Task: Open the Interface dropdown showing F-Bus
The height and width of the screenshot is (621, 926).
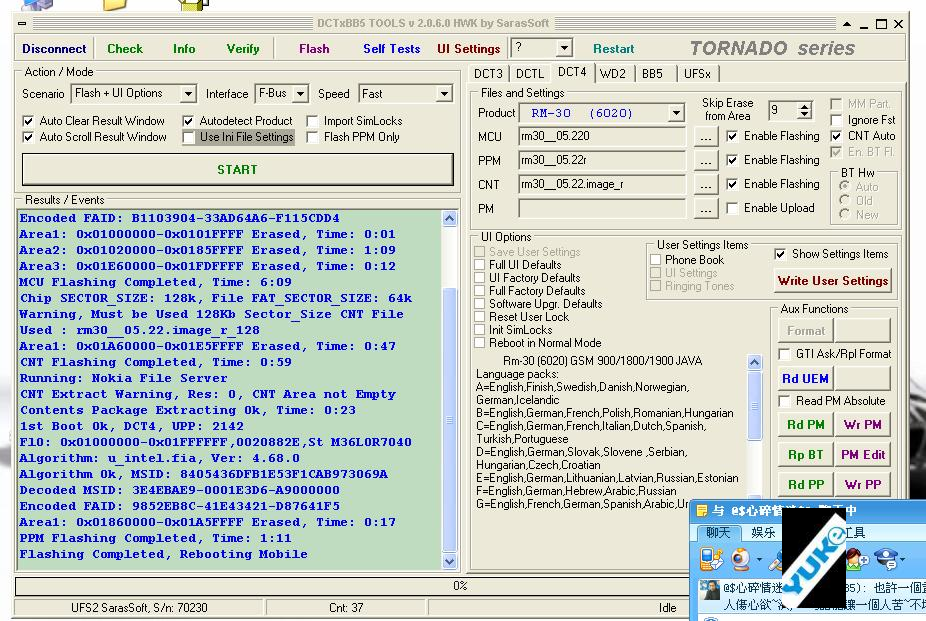Action: click(x=301, y=94)
